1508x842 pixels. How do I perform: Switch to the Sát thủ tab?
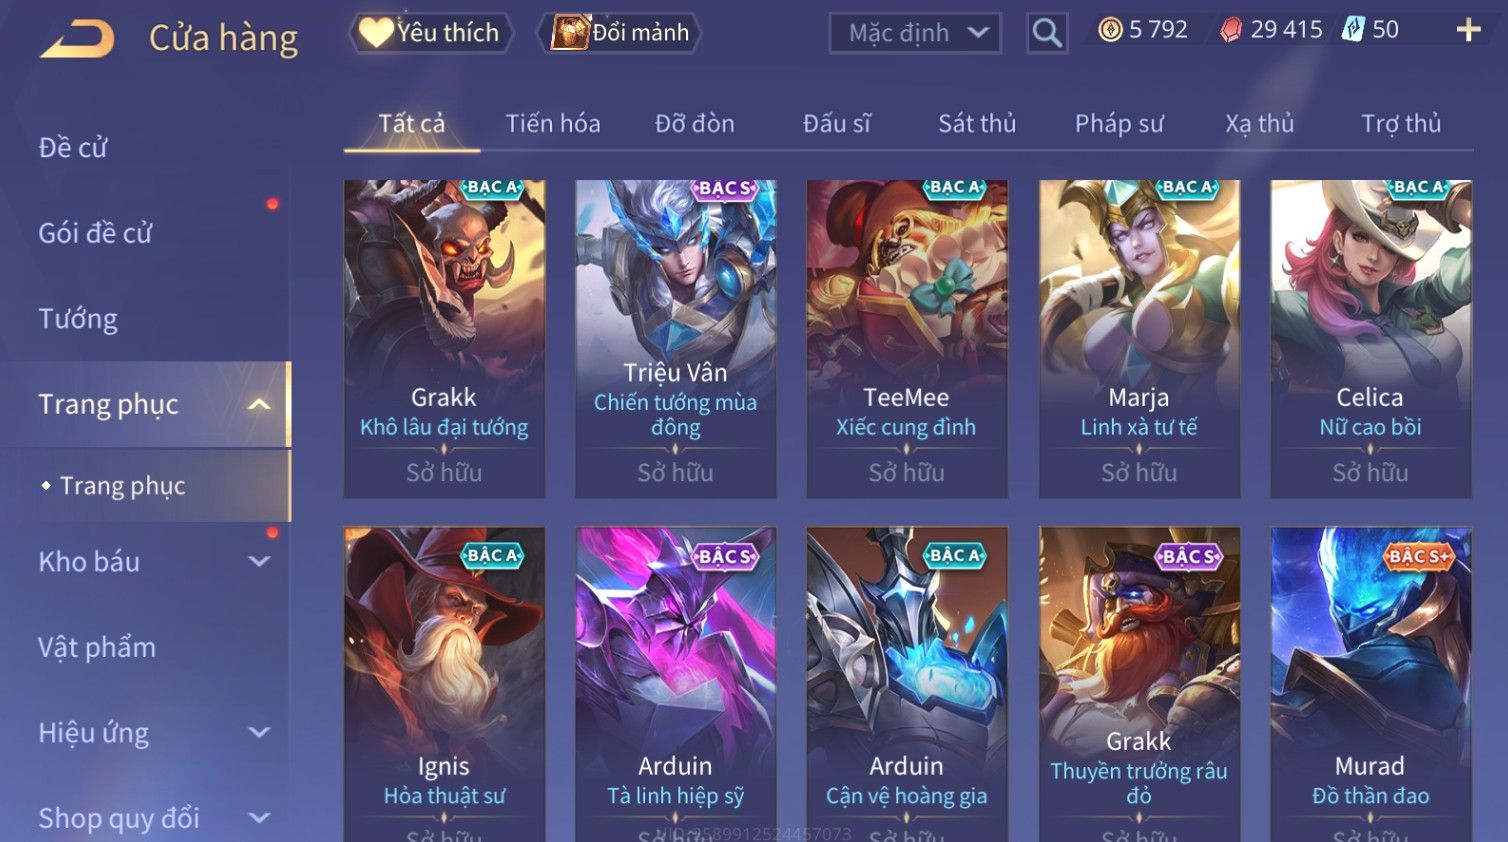coord(977,124)
